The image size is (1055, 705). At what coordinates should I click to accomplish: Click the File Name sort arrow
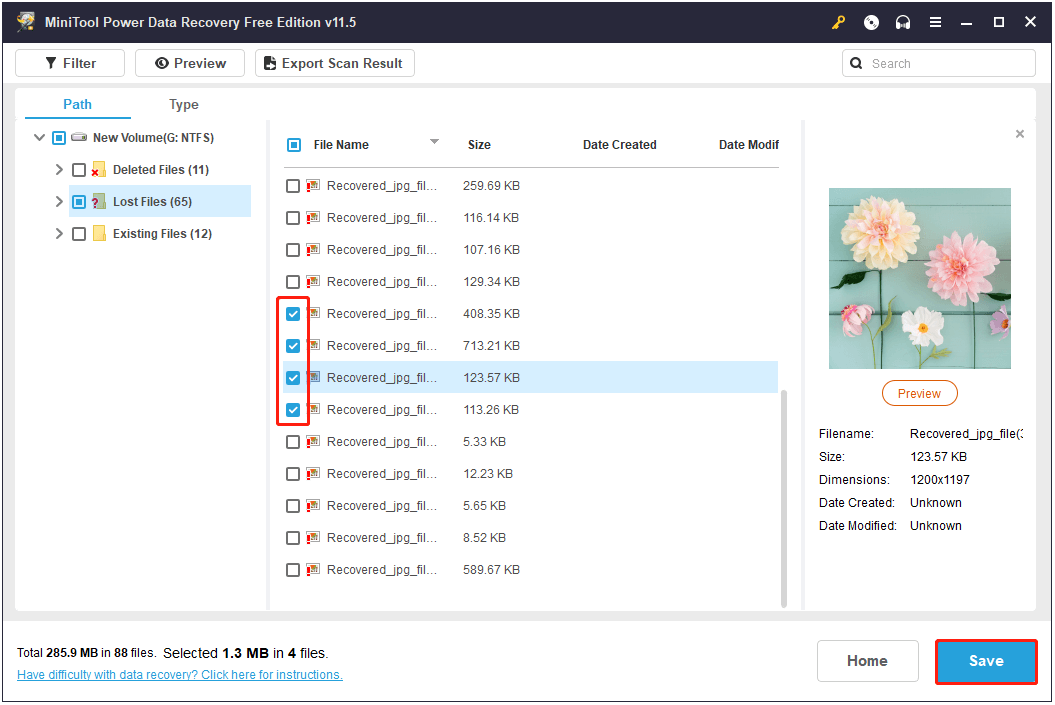tap(435, 141)
